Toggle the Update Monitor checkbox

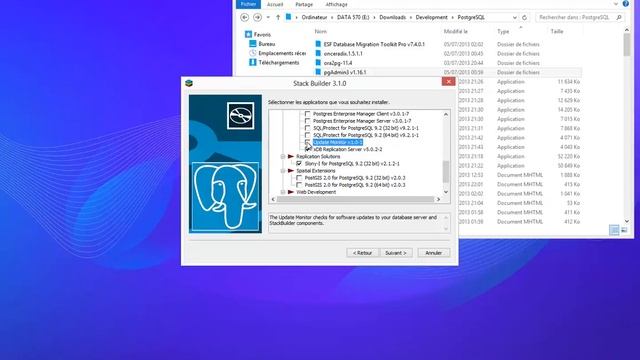coord(307,142)
